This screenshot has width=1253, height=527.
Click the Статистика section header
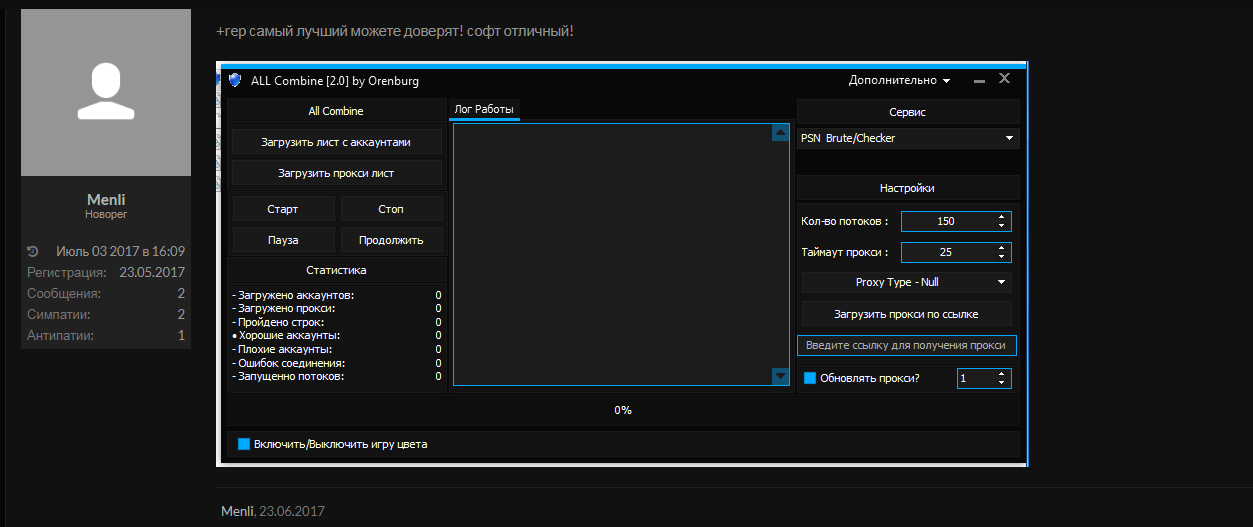[x=336, y=270]
